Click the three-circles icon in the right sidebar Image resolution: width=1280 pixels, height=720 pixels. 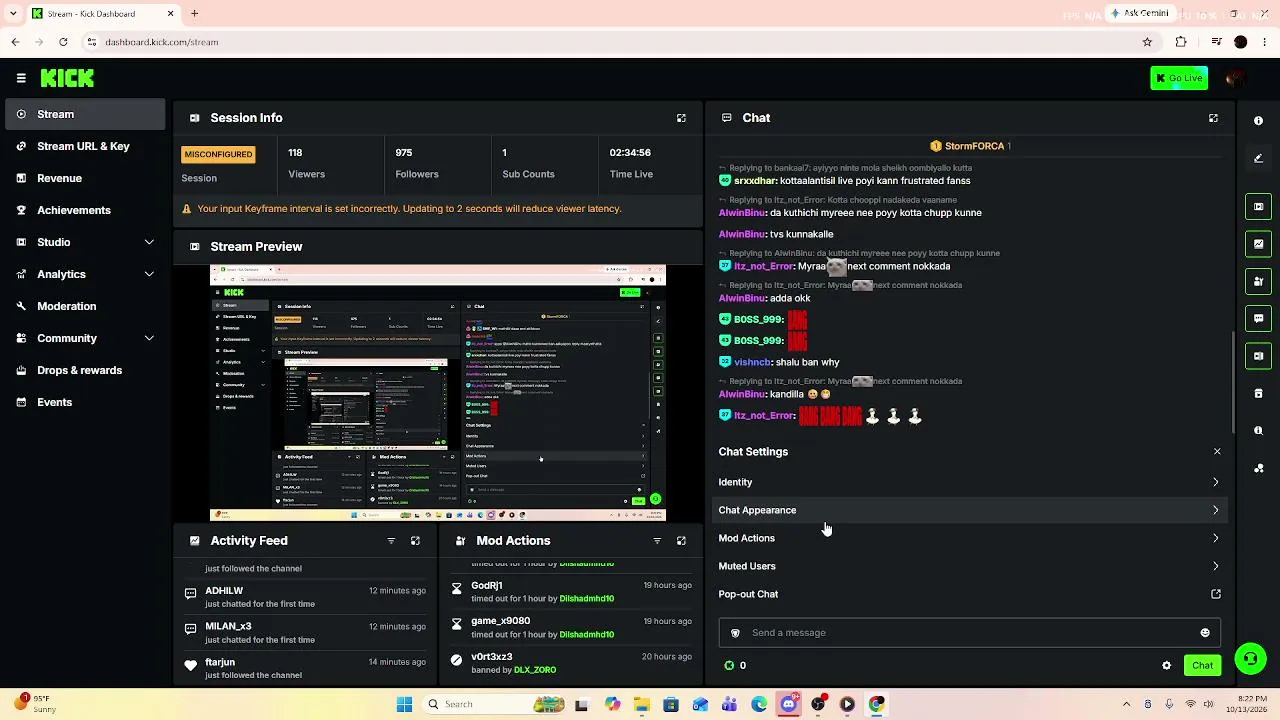tap(1258, 467)
